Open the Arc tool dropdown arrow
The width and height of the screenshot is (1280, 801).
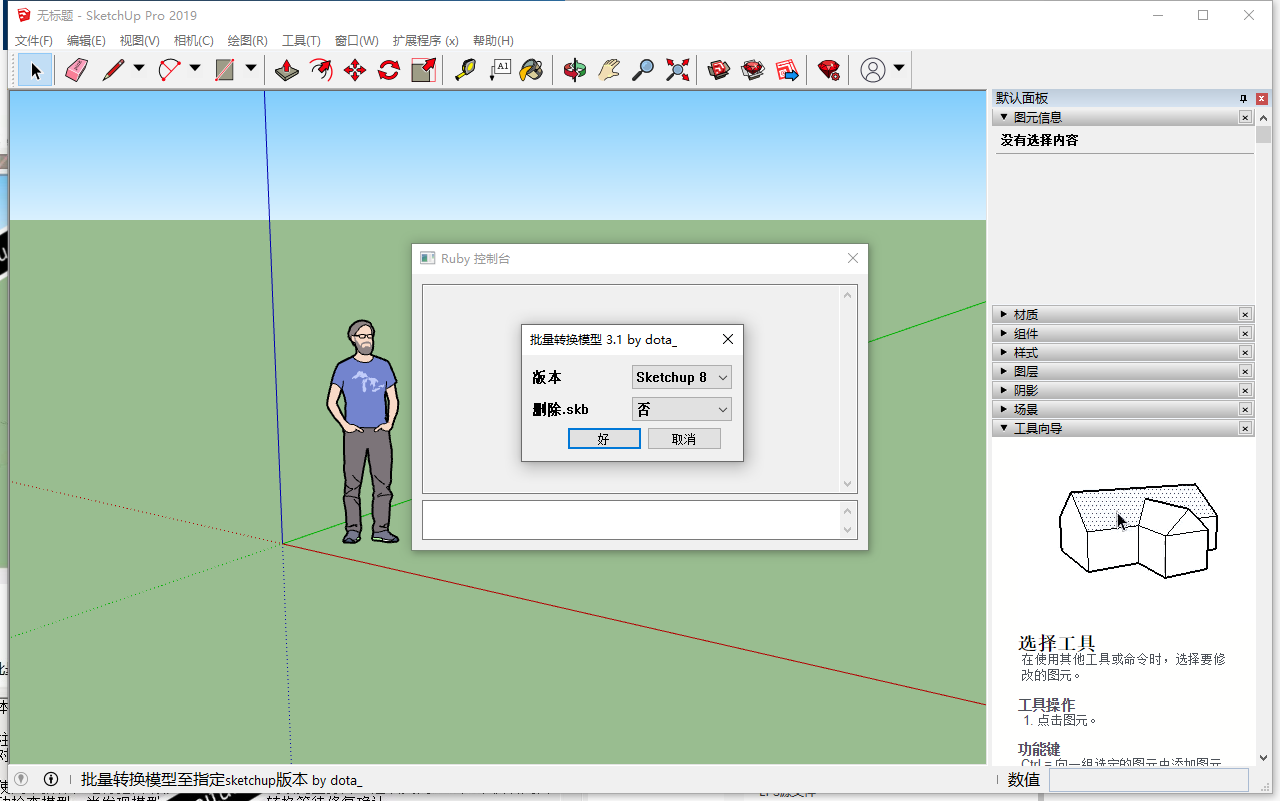tap(195, 69)
